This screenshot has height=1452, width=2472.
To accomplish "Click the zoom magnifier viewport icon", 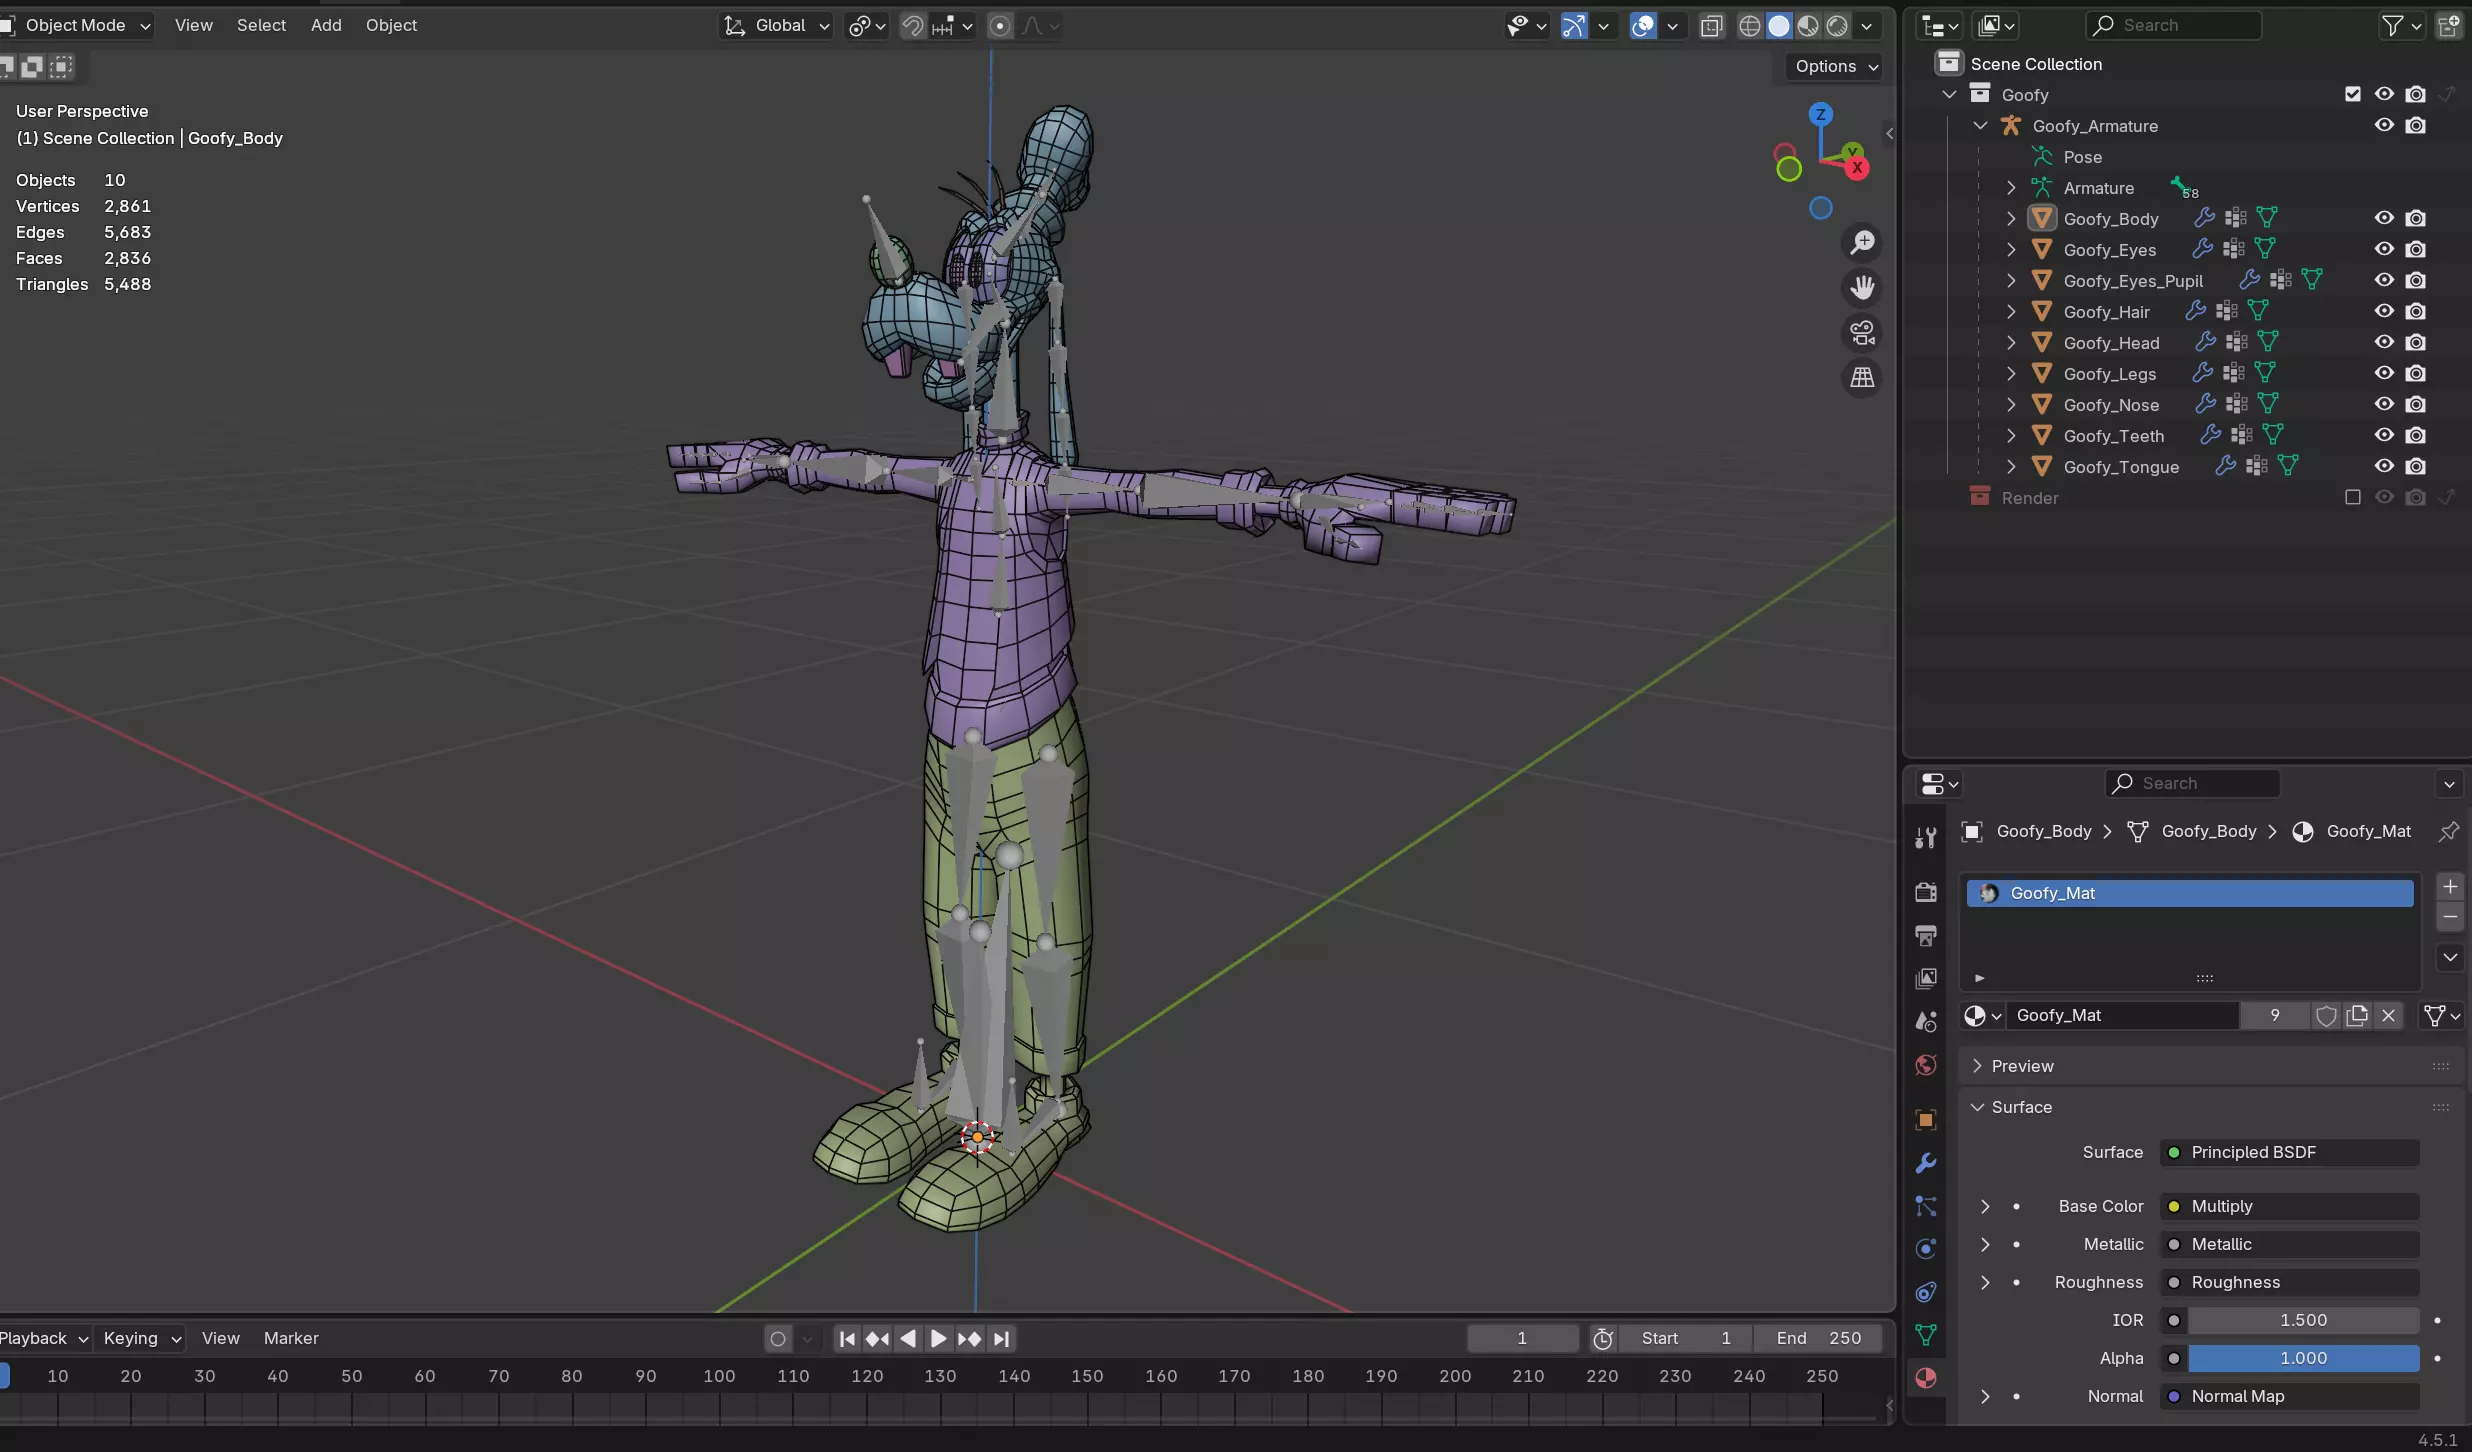I will 1862,243.
